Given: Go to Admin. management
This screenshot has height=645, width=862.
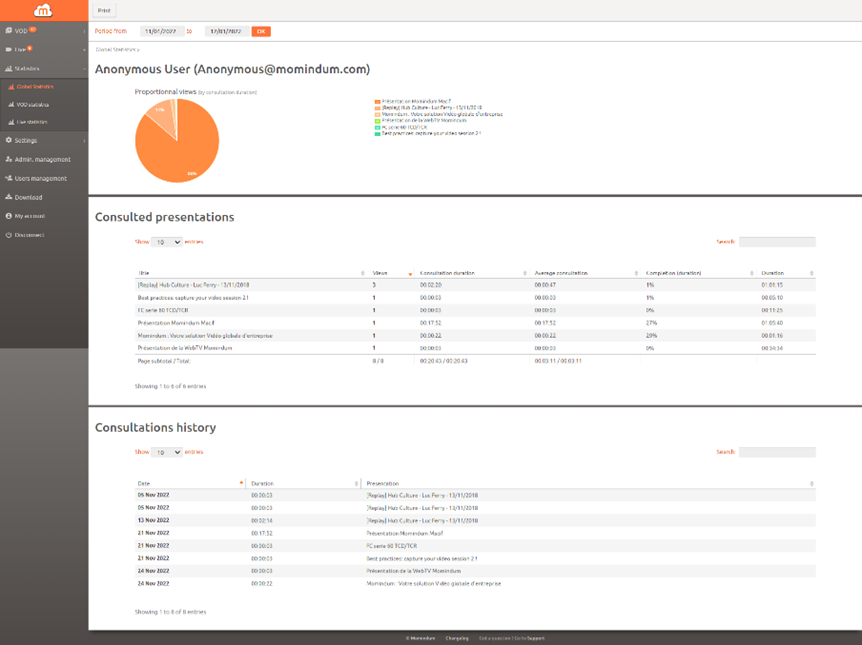Looking at the screenshot, I should (x=44, y=159).
